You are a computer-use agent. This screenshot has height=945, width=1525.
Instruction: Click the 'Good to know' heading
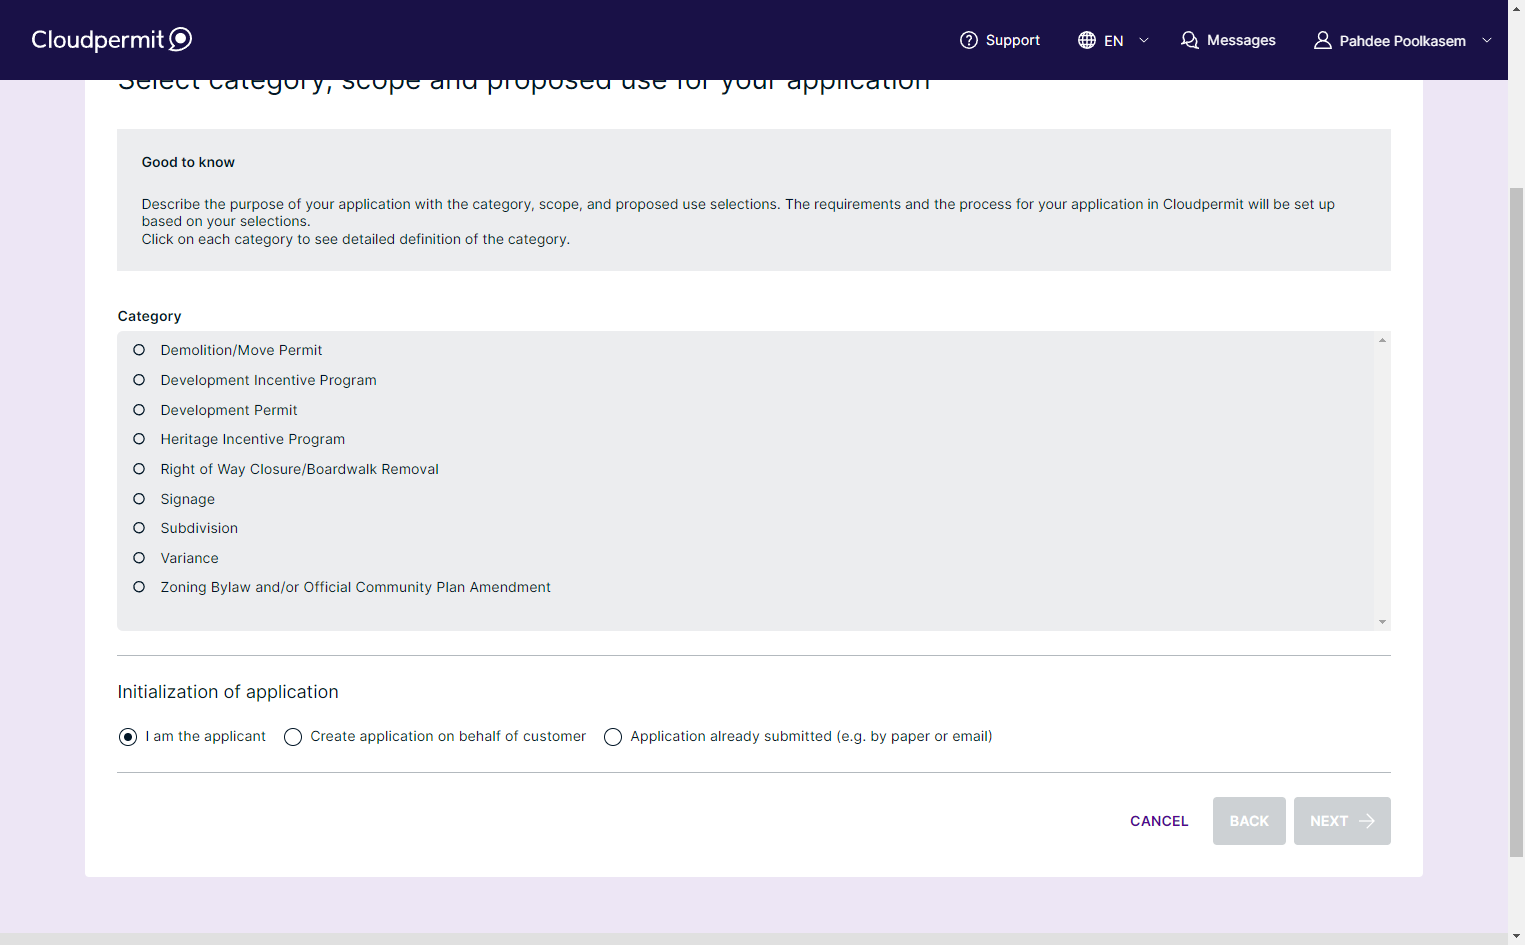(x=188, y=162)
